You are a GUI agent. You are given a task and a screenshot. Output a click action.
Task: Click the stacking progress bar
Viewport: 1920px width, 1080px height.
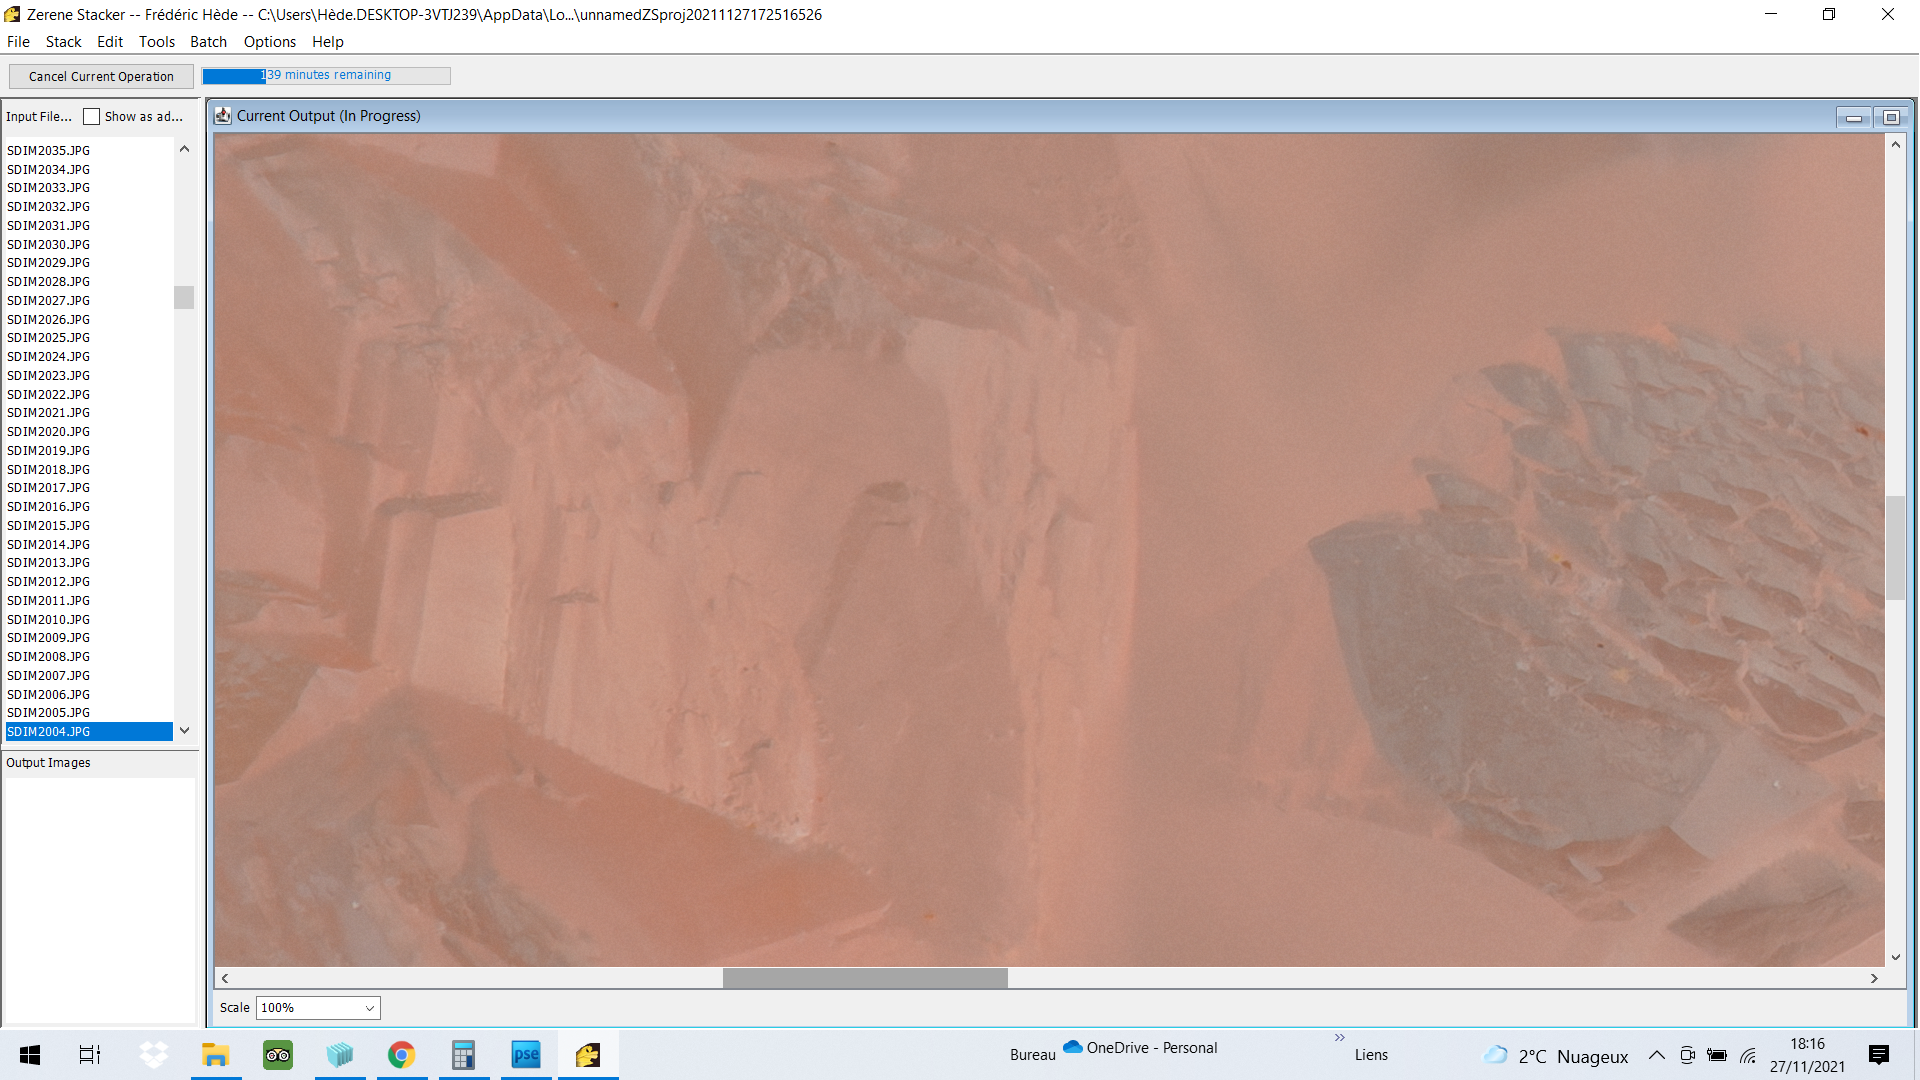tap(326, 76)
